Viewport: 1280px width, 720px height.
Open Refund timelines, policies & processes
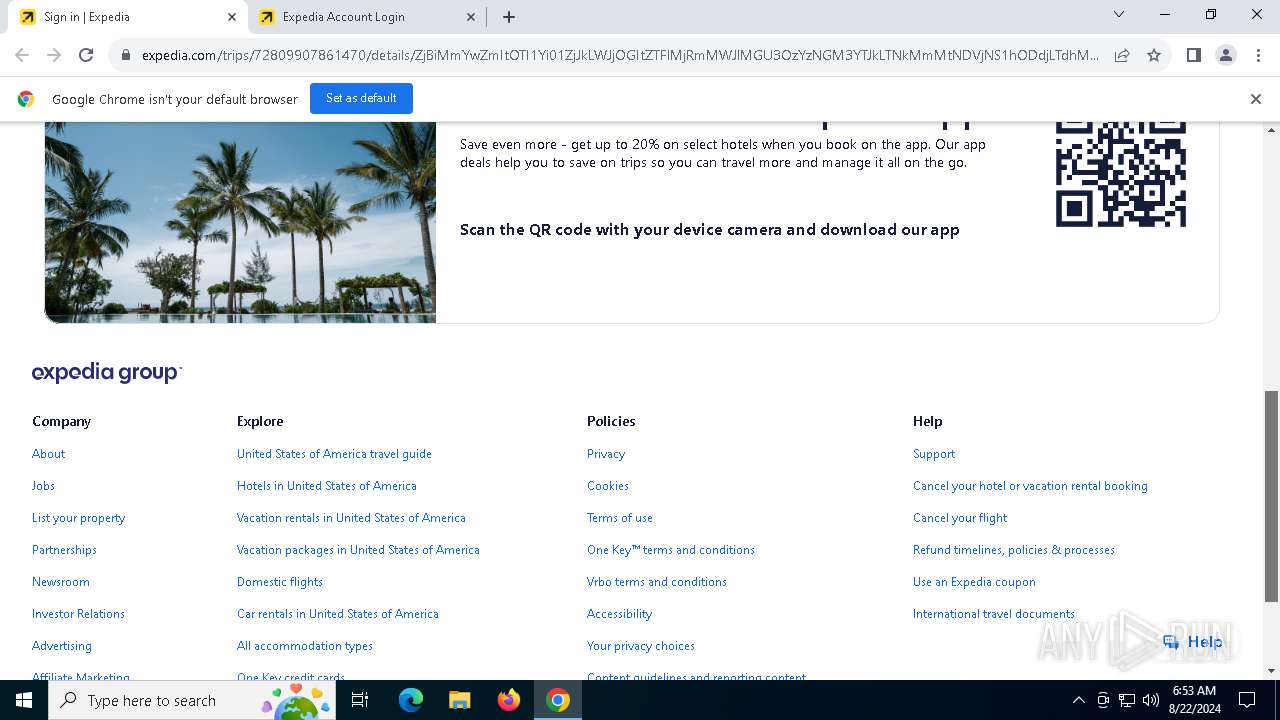coord(1014,550)
